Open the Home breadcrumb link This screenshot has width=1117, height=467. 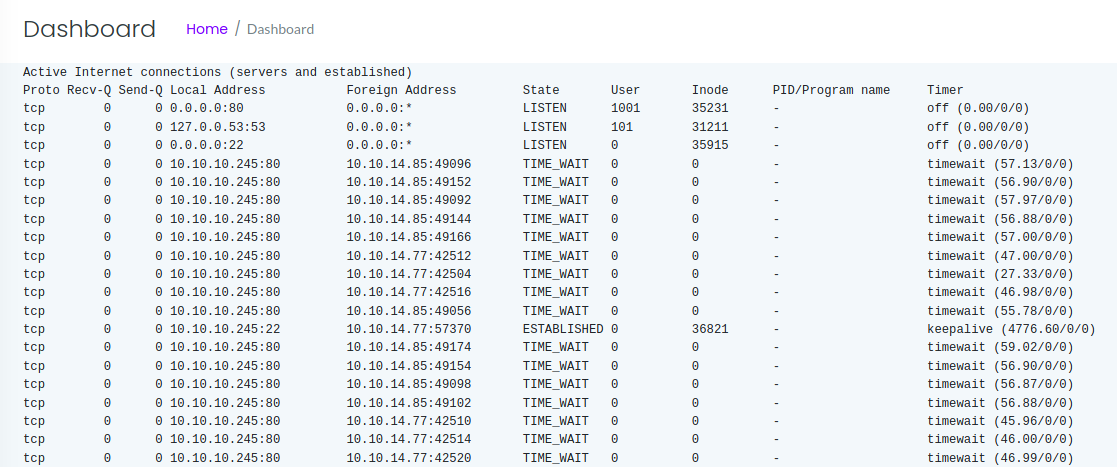pos(207,29)
